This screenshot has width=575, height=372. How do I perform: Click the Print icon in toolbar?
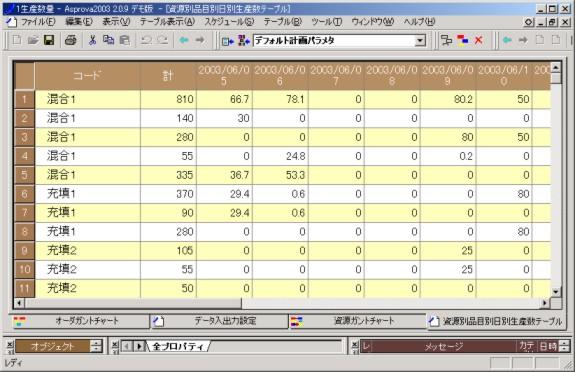tap(70, 40)
